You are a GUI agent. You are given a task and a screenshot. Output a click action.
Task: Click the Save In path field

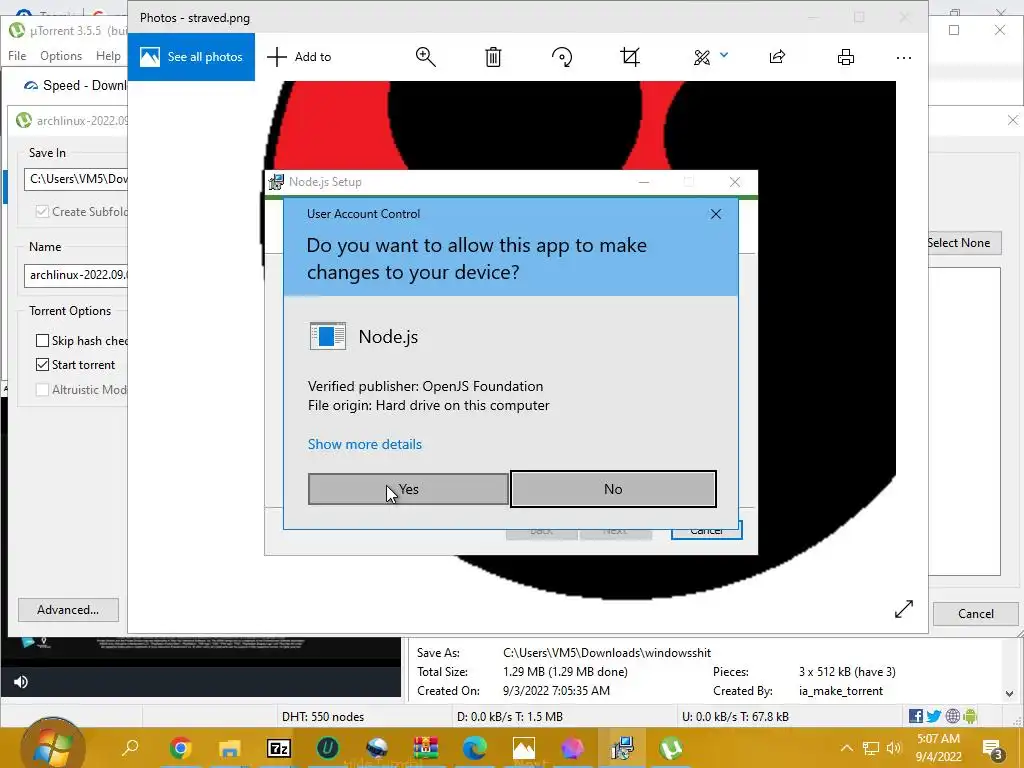[x=76, y=179]
